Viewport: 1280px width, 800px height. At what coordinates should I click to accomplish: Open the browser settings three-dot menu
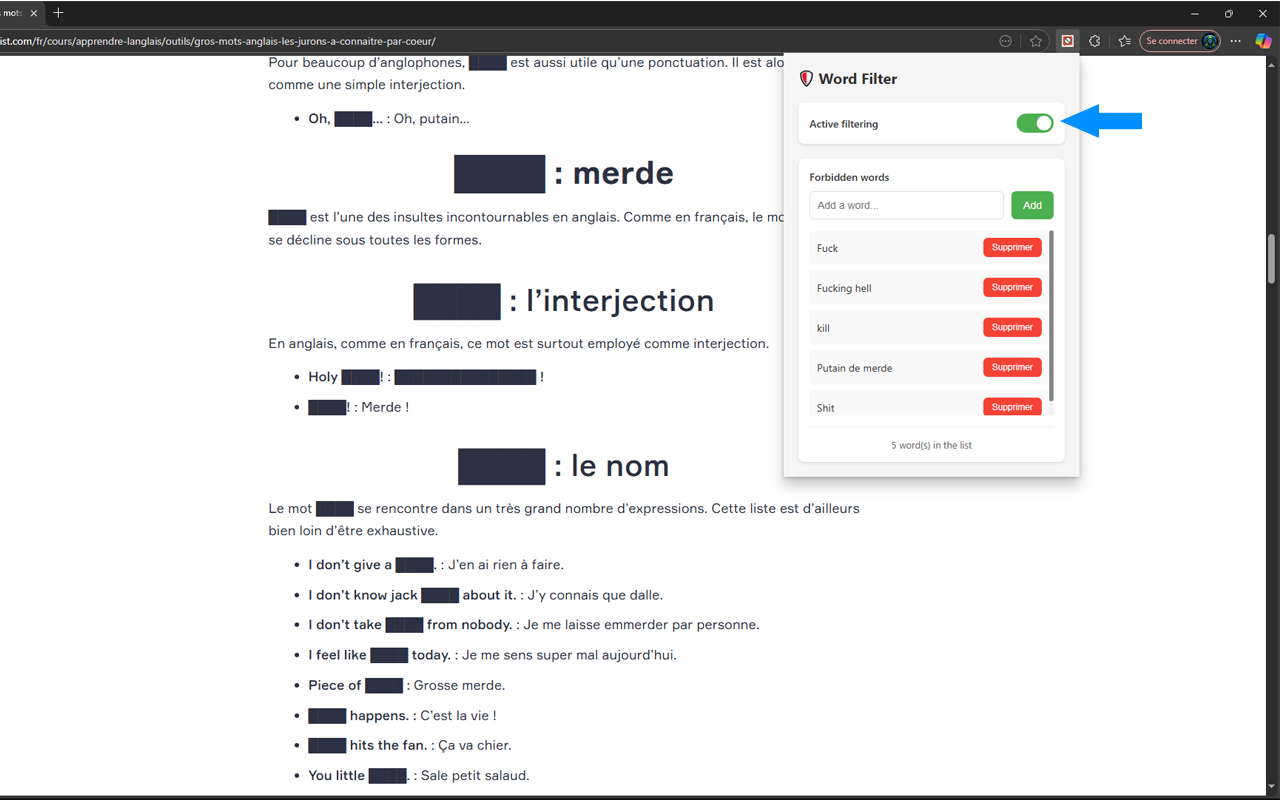tap(1234, 41)
